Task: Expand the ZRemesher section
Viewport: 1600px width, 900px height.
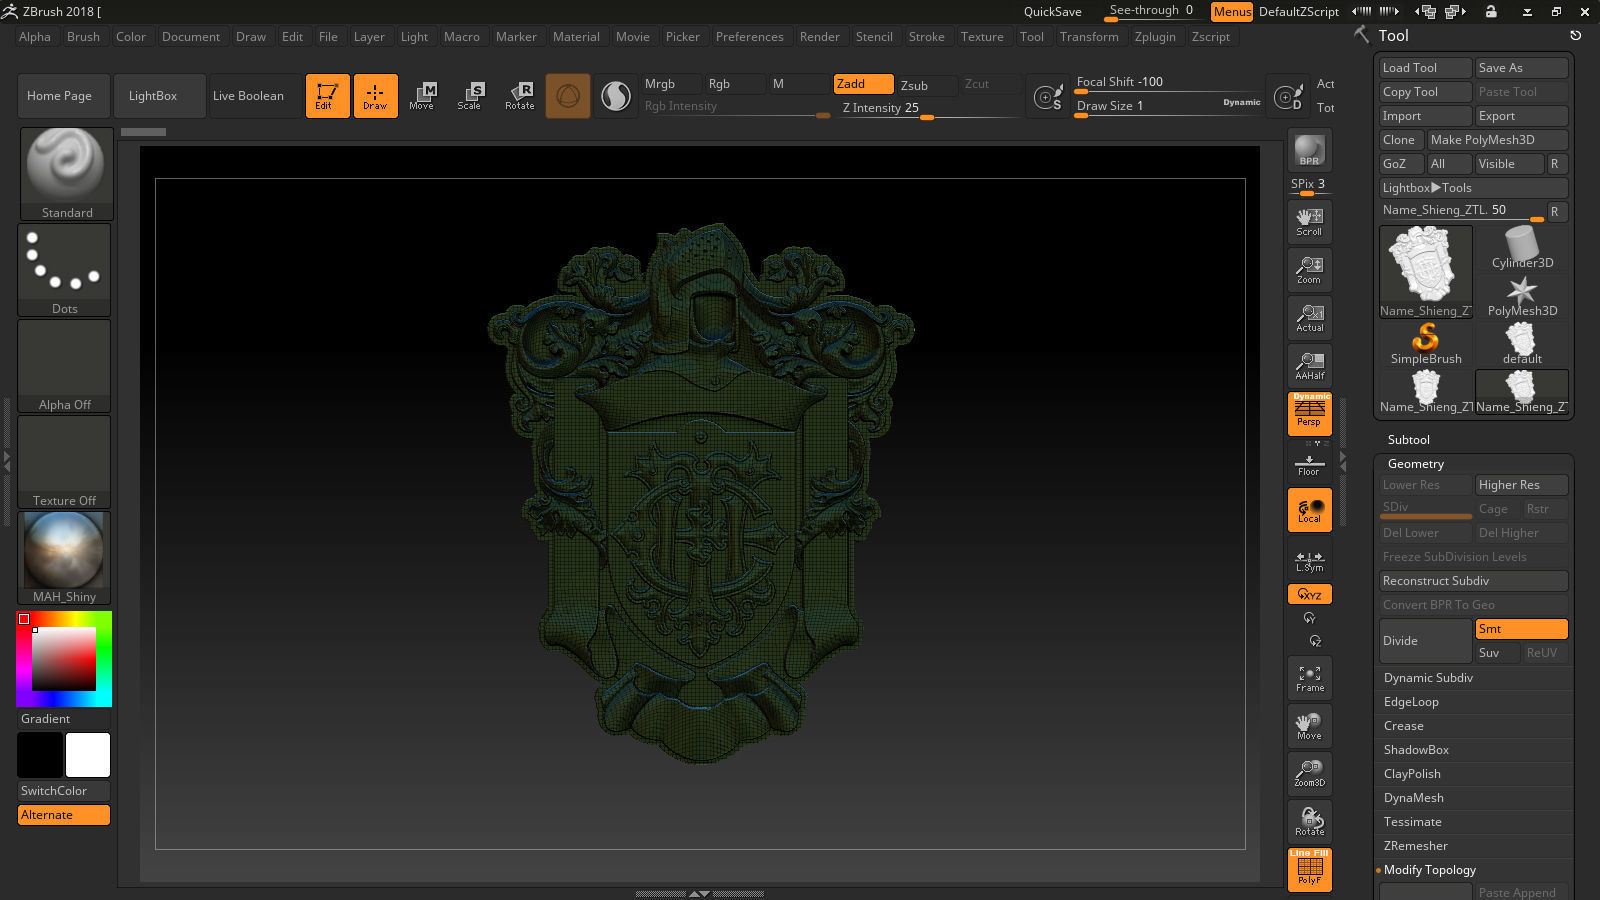Action: 1415,846
